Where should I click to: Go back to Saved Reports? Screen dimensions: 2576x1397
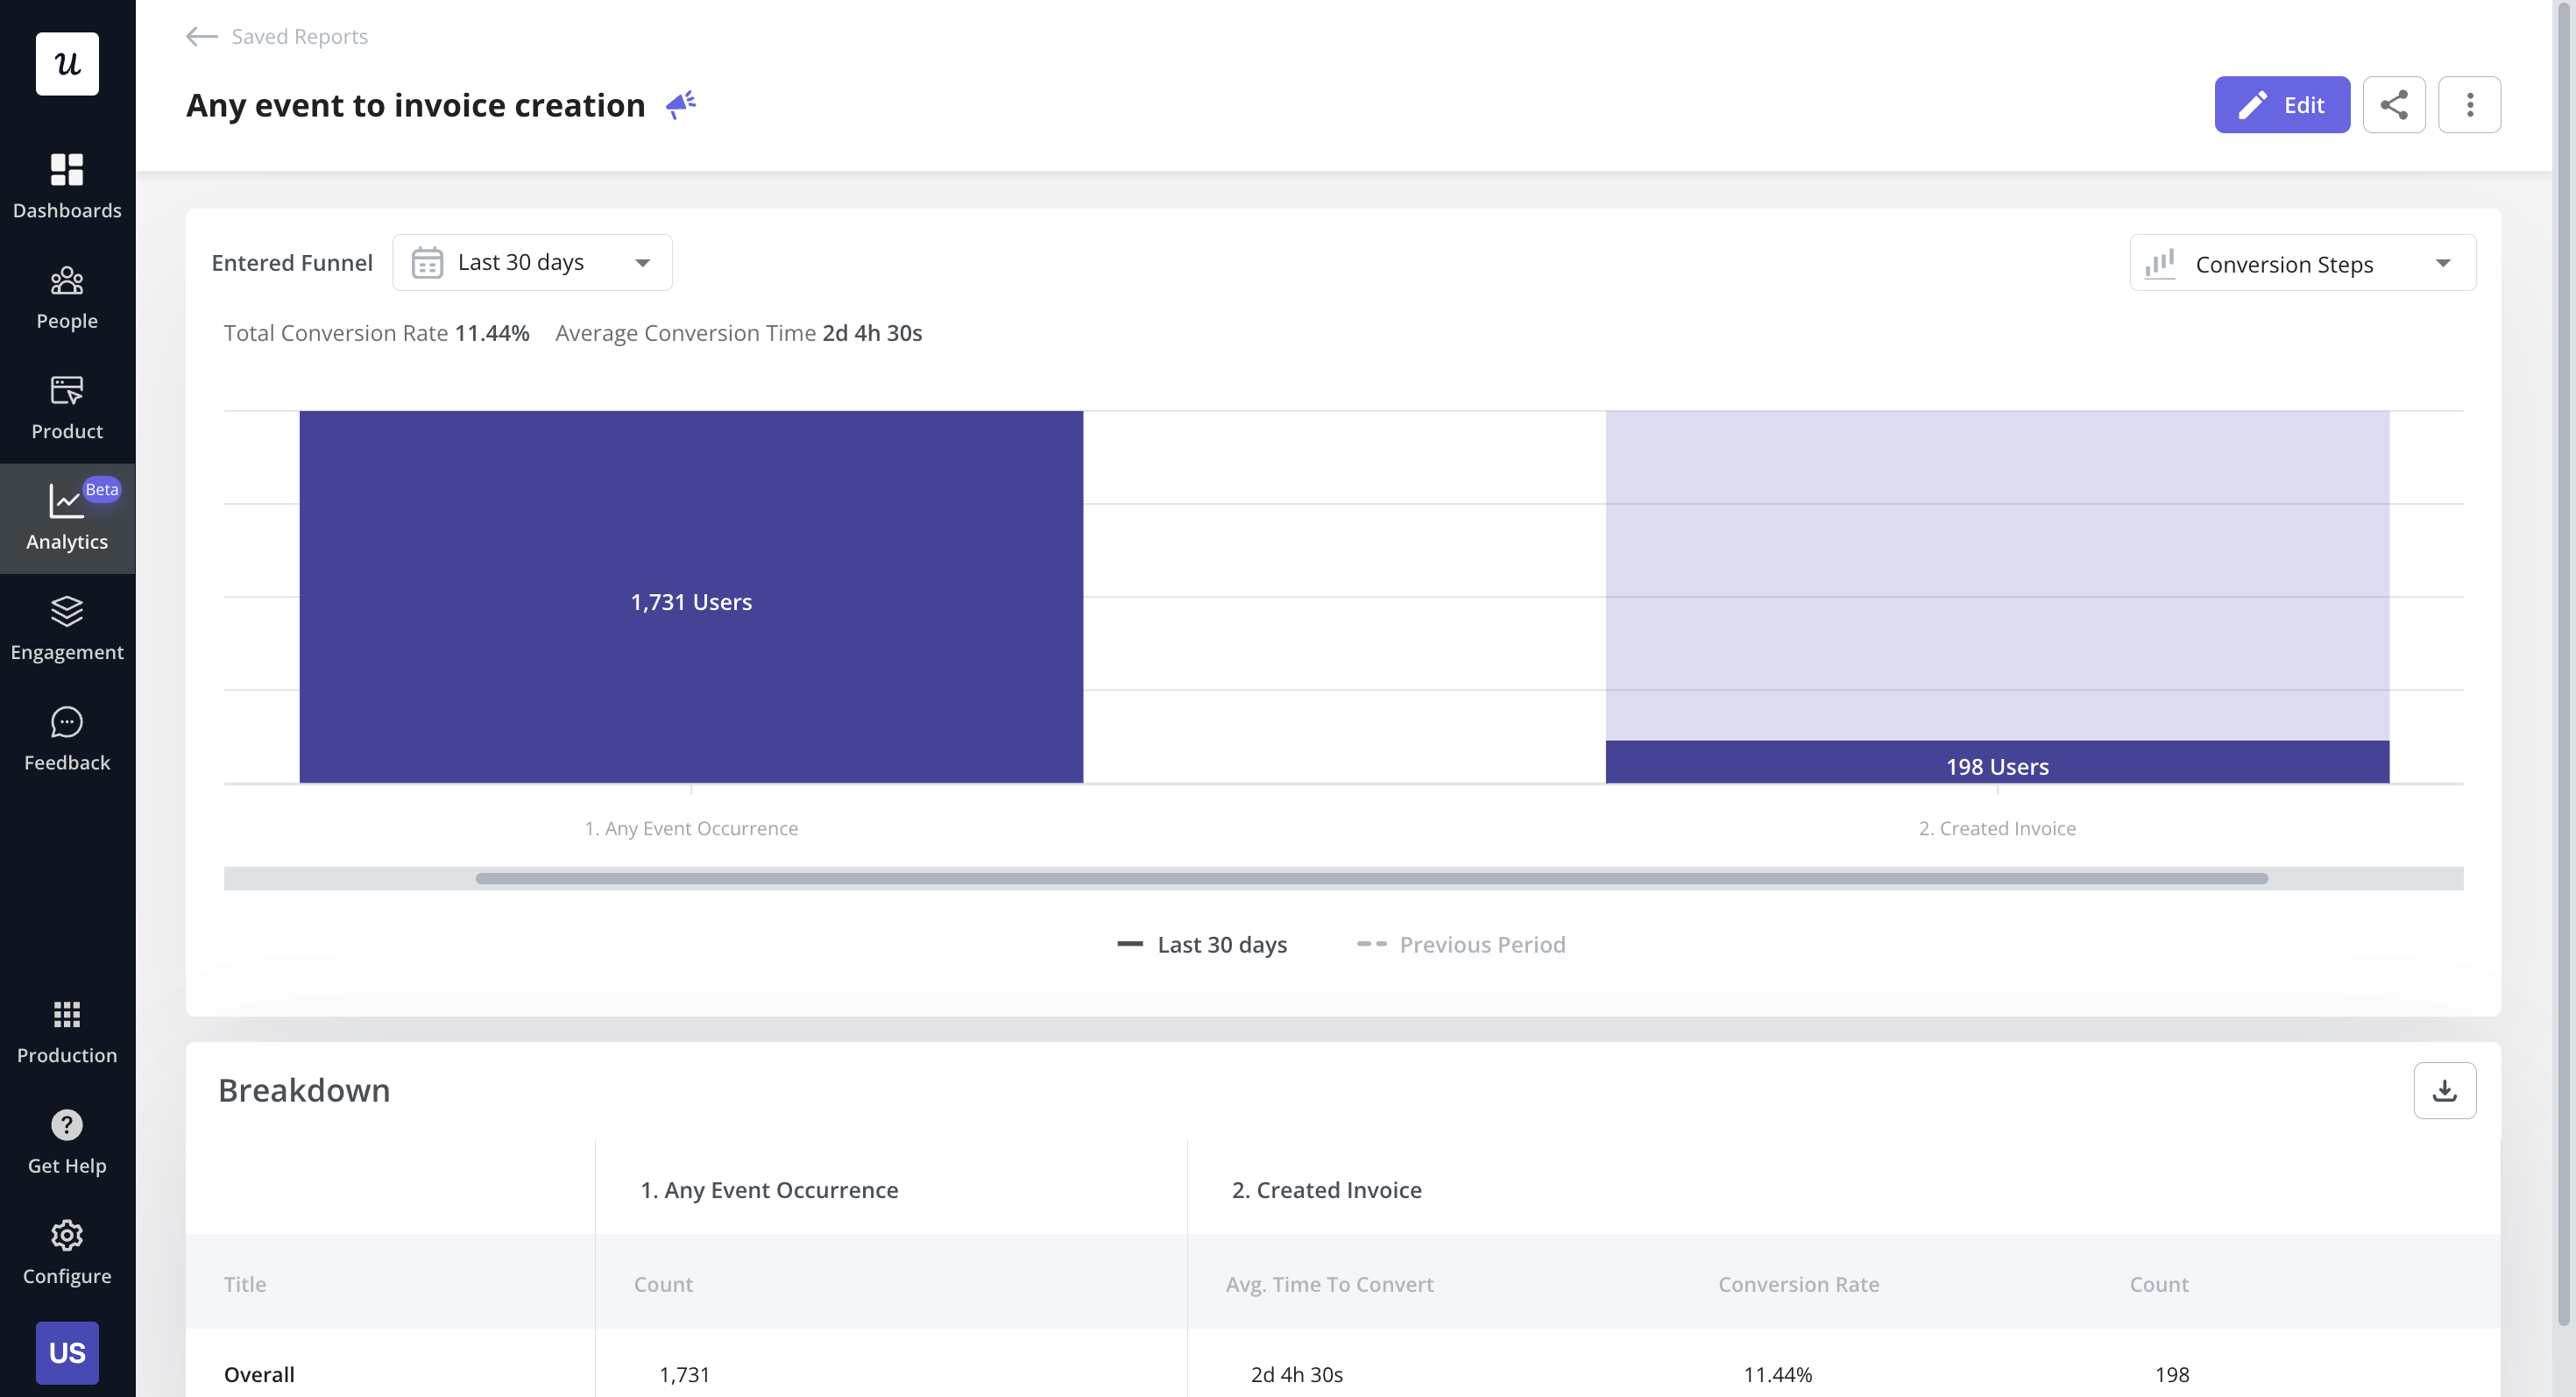point(275,36)
